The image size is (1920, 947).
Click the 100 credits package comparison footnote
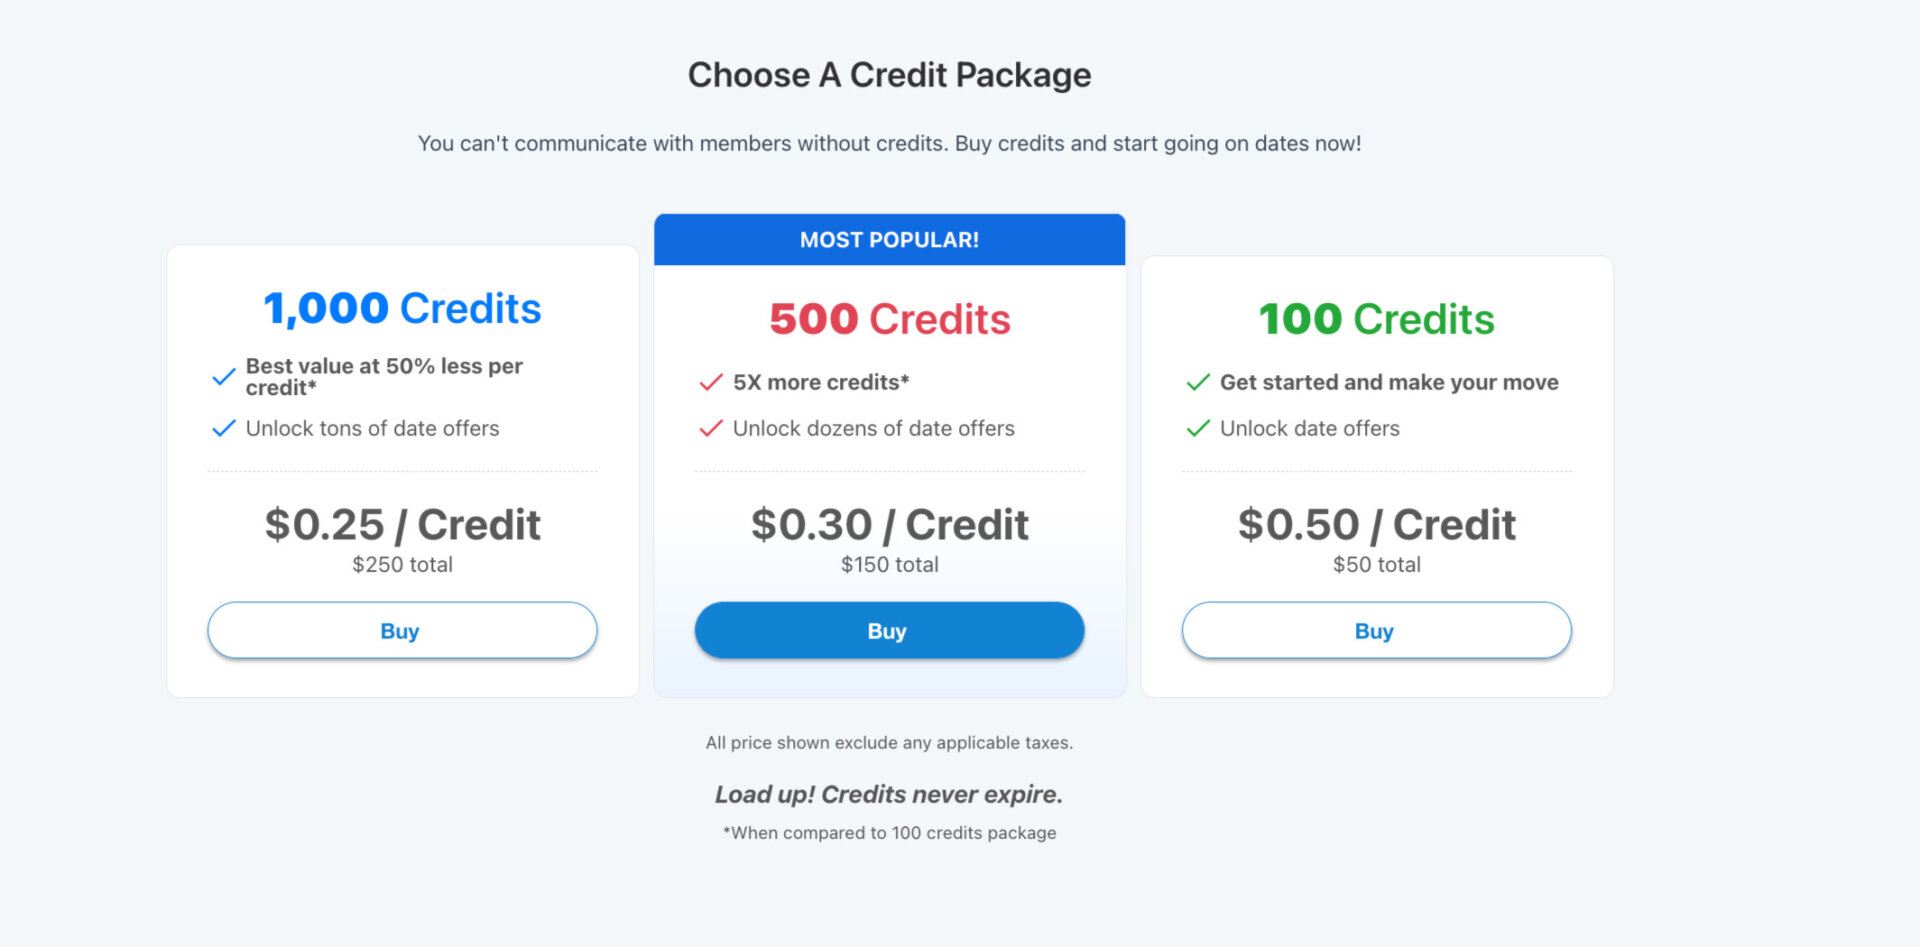(889, 833)
